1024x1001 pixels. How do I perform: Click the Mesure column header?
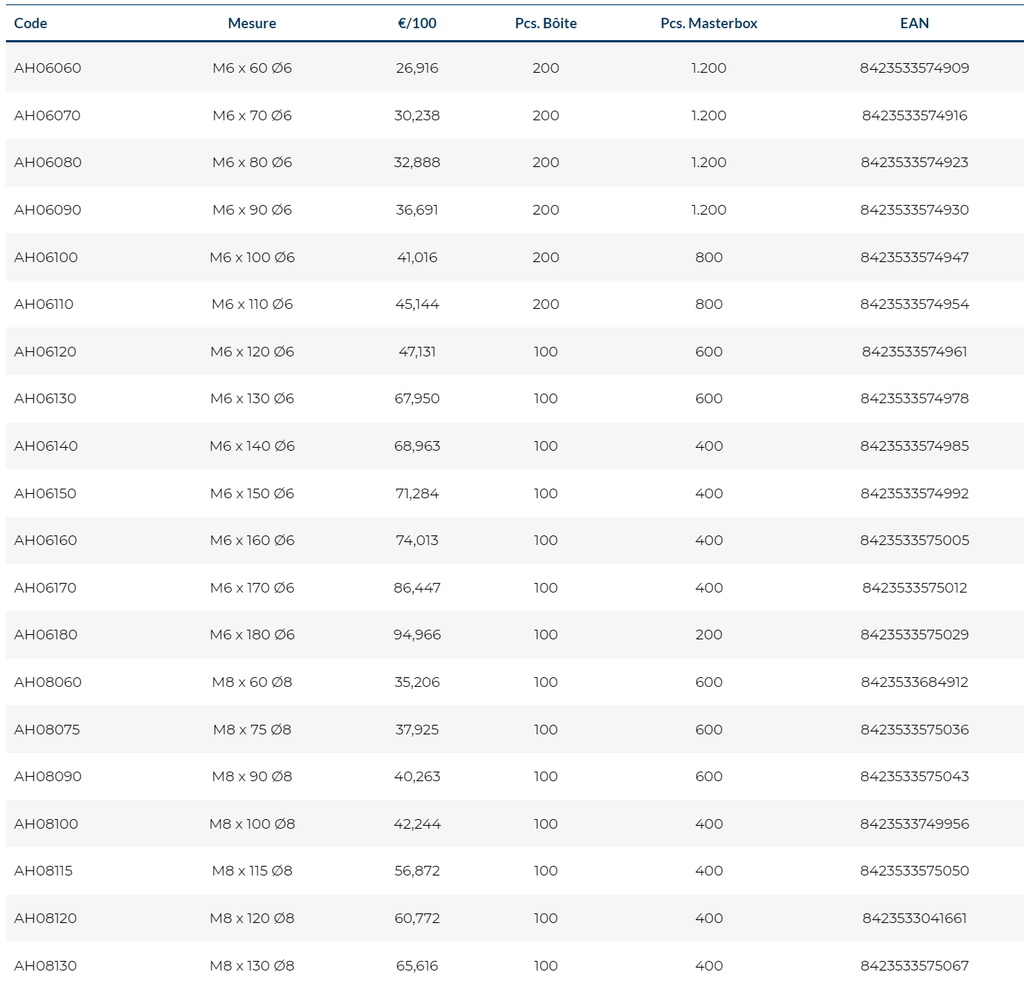[252, 24]
